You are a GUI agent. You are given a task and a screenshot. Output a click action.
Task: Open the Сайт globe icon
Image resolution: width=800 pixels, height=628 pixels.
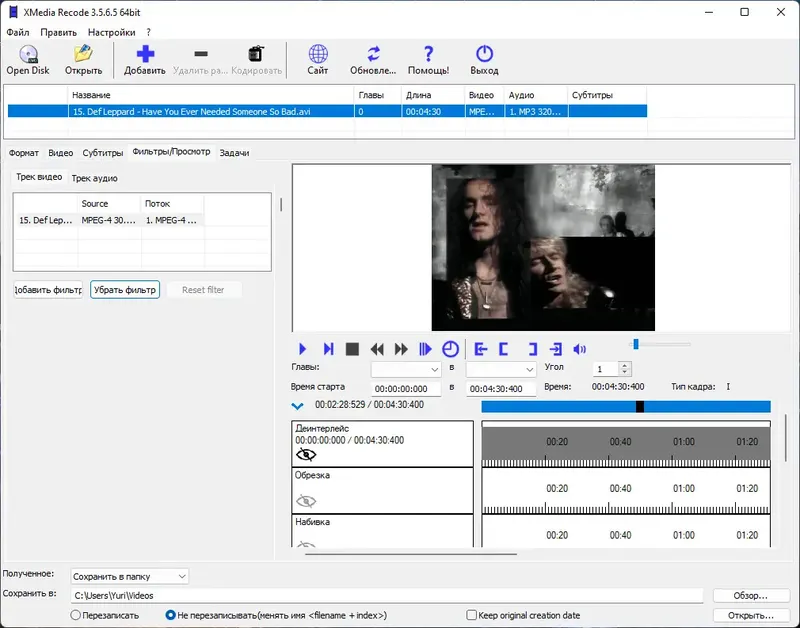pos(318,55)
